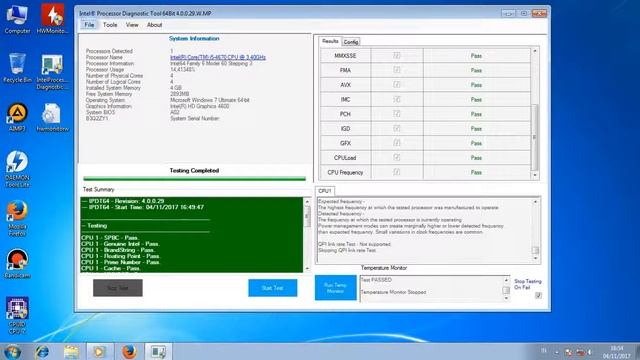Open the Intel Core i5-4670 CPU link

click(218, 57)
